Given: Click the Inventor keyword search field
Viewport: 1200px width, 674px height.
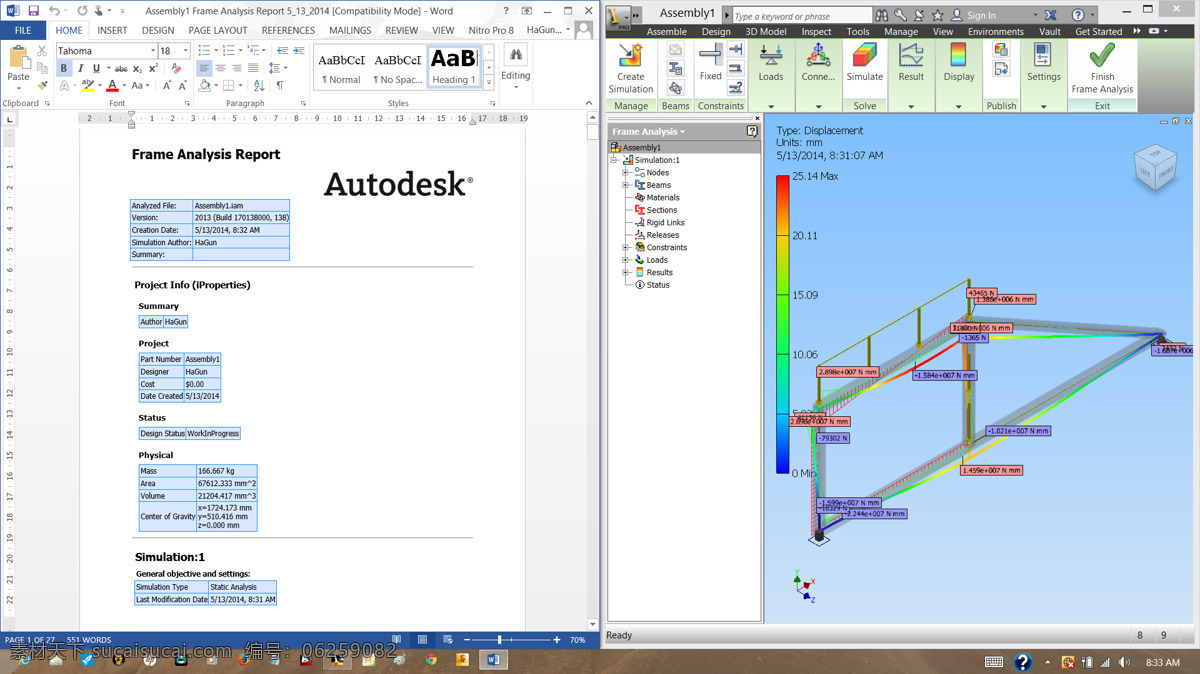Looking at the screenshot, I should (802, 15).
